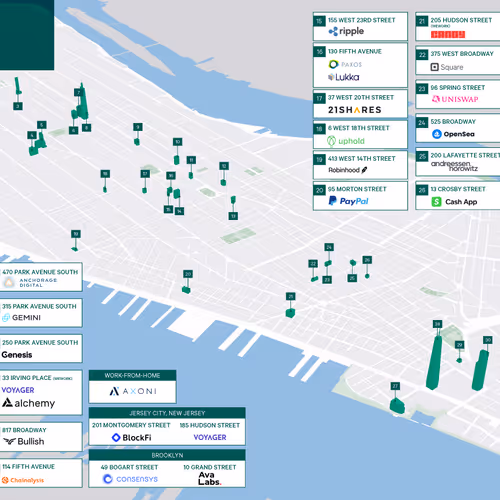Click map marker number 3
Screen dimensions: 500x500
click(18, 106)
